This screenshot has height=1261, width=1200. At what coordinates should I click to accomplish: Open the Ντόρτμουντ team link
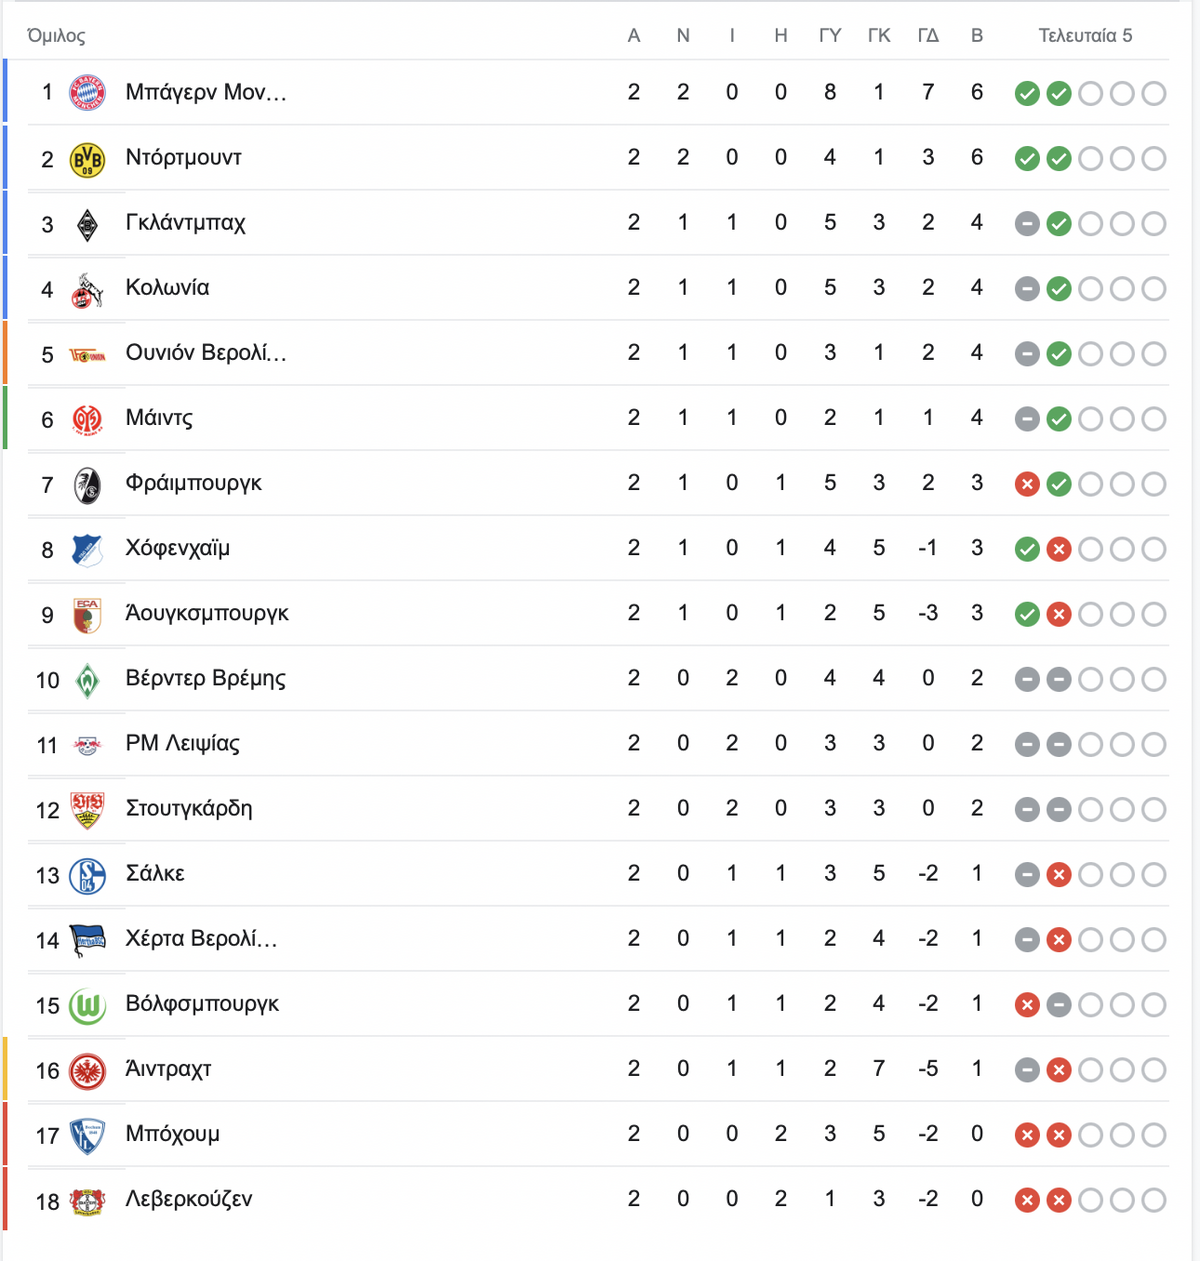(183, 157)
